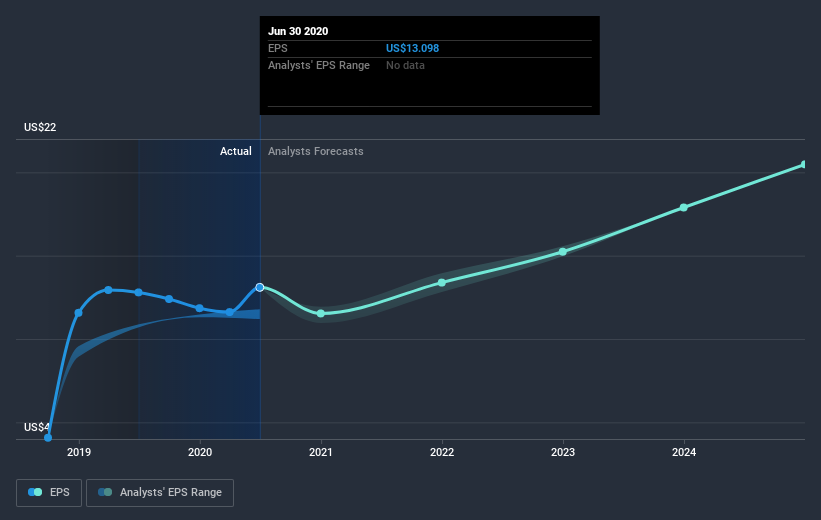
Task: Select the 2023 forecast data point
Action: pos(563,252)
